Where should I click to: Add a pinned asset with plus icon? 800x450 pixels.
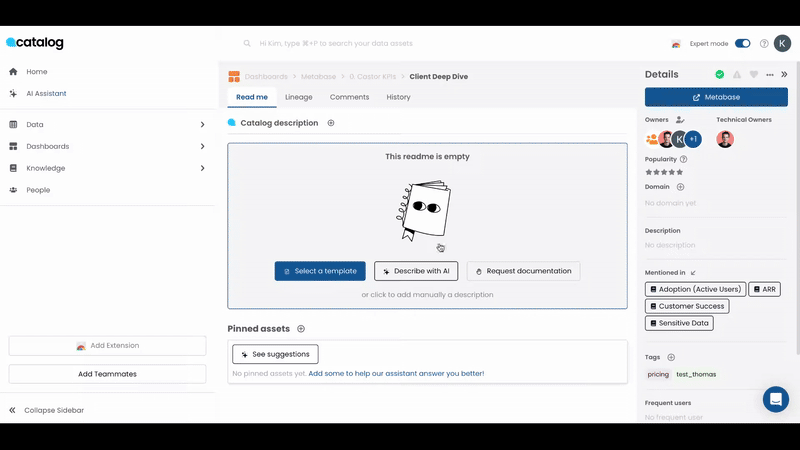301,329
